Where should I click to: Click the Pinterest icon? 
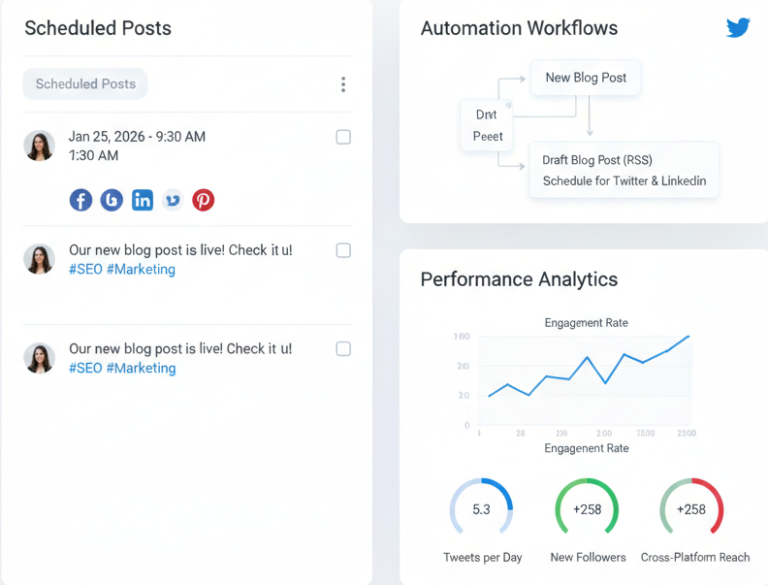pos(203,200)
